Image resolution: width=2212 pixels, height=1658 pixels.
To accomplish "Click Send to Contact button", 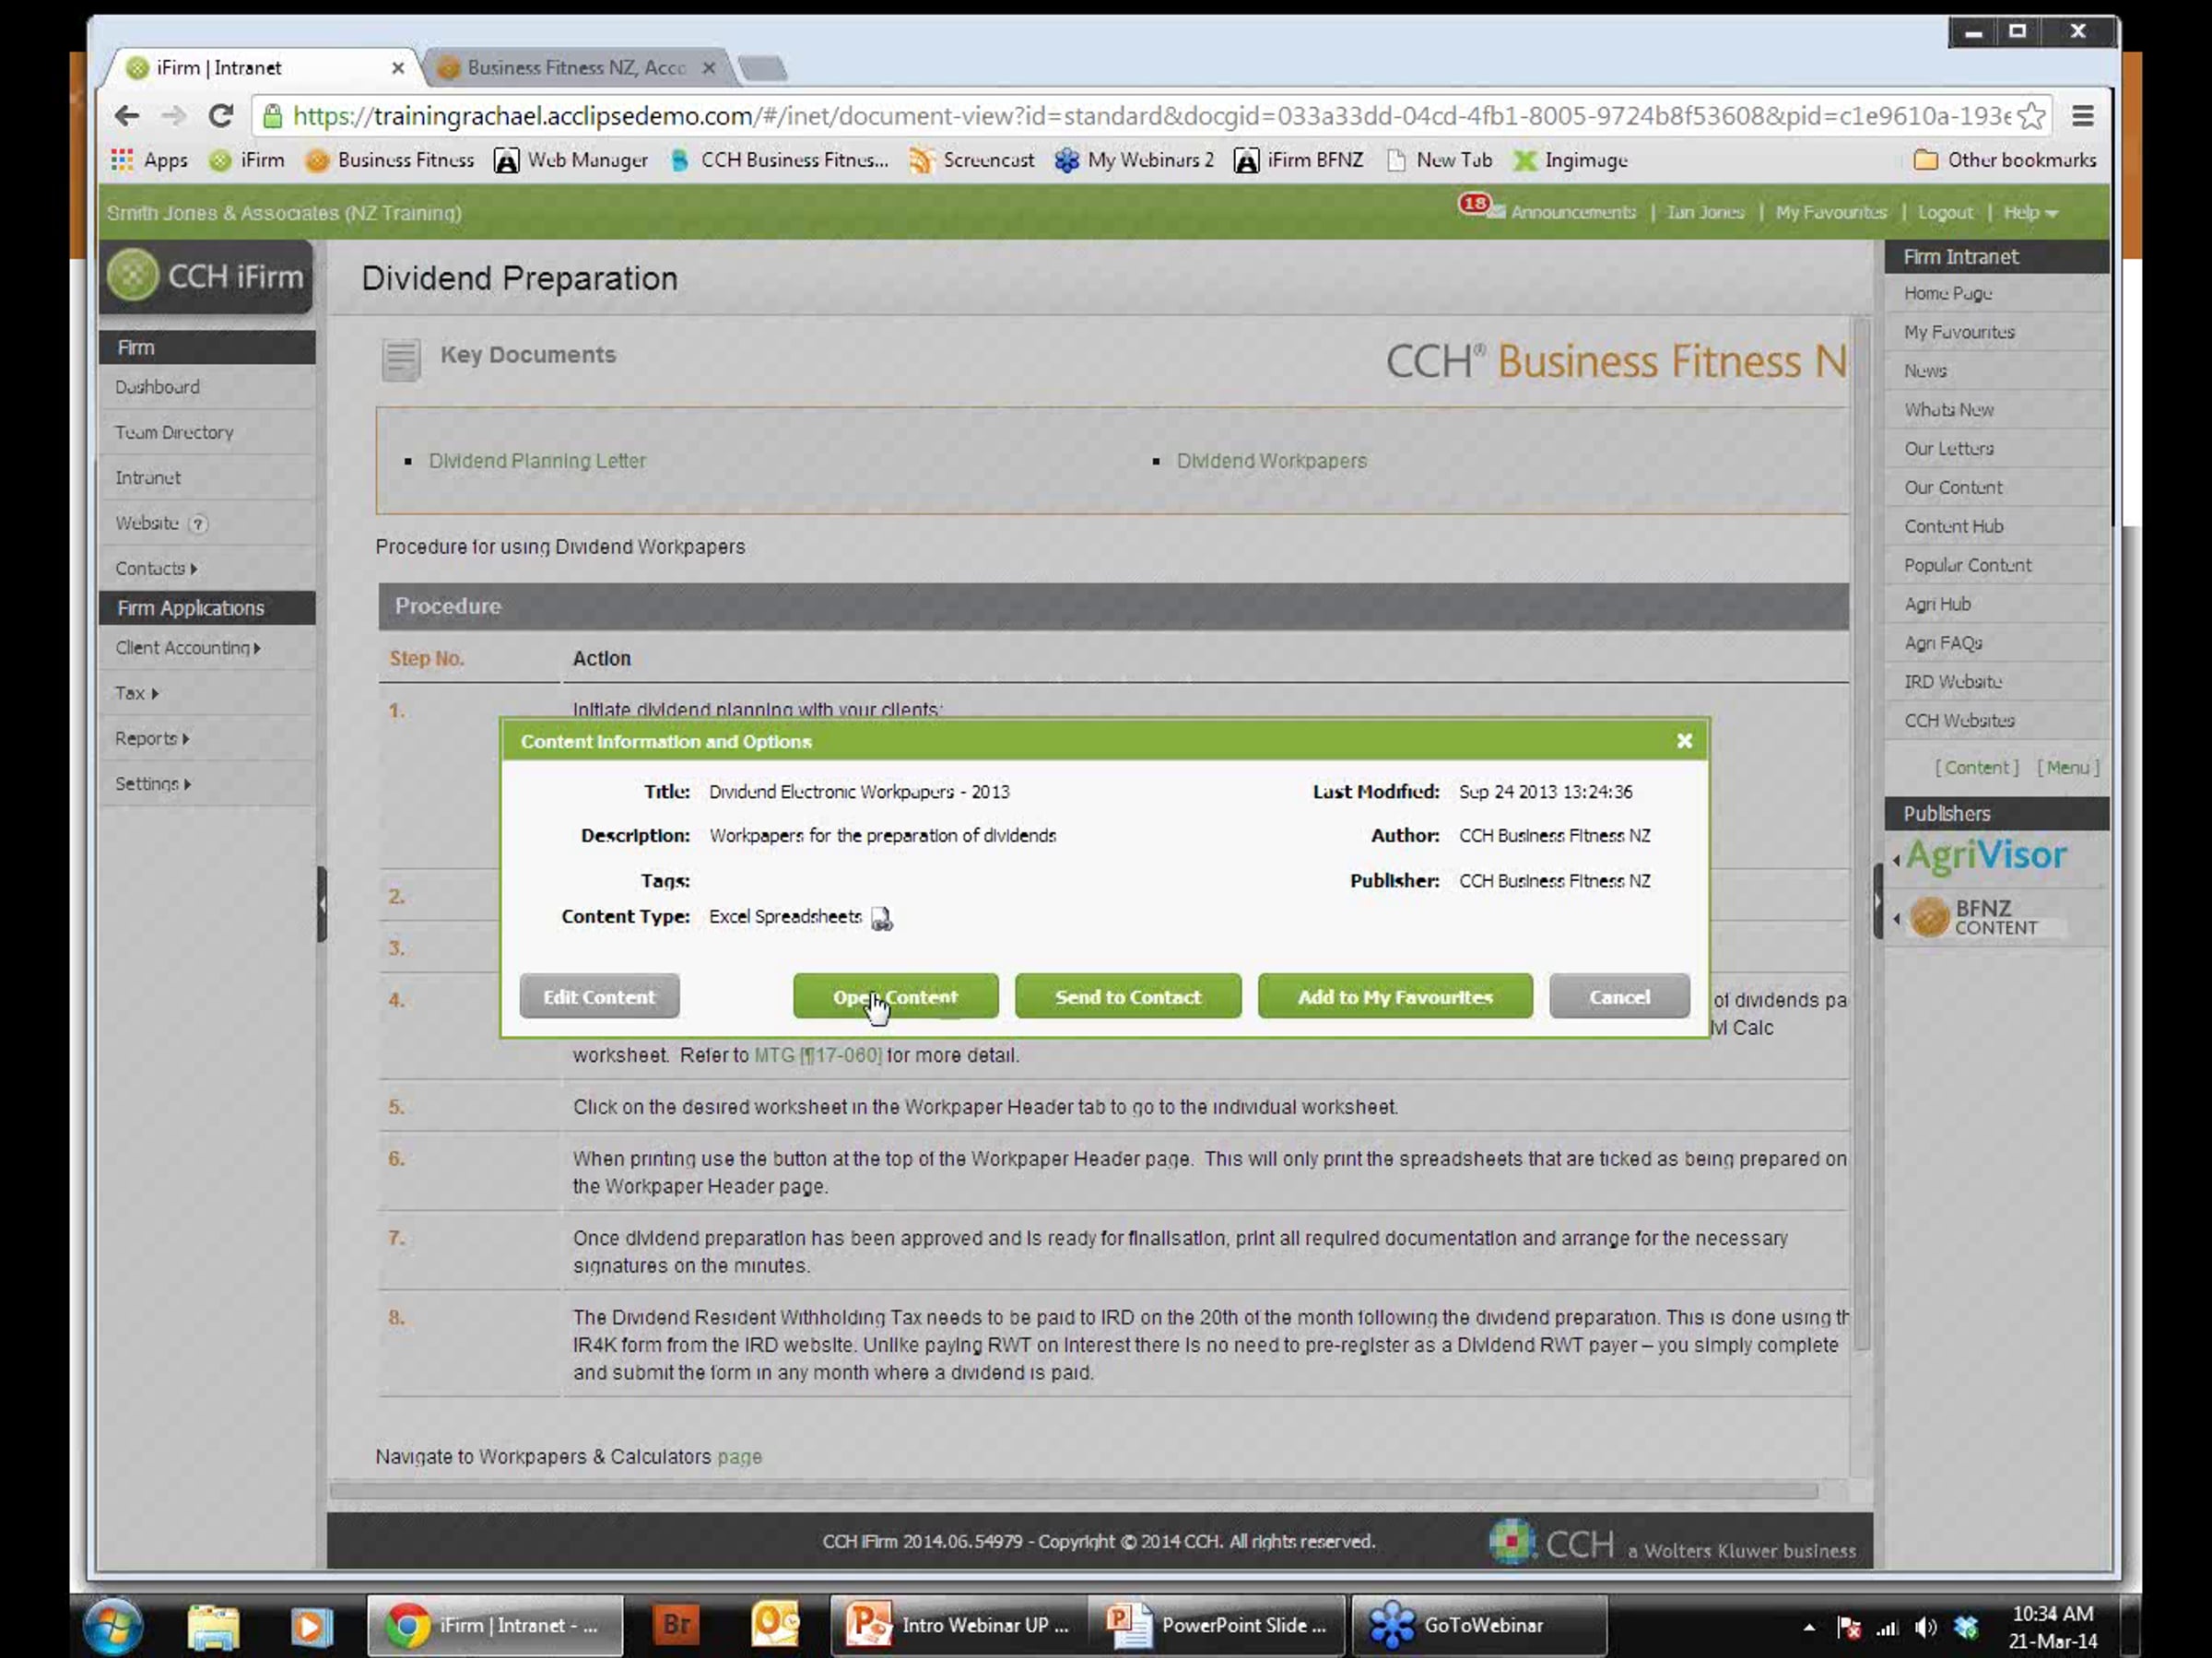I will [1127, 997].
